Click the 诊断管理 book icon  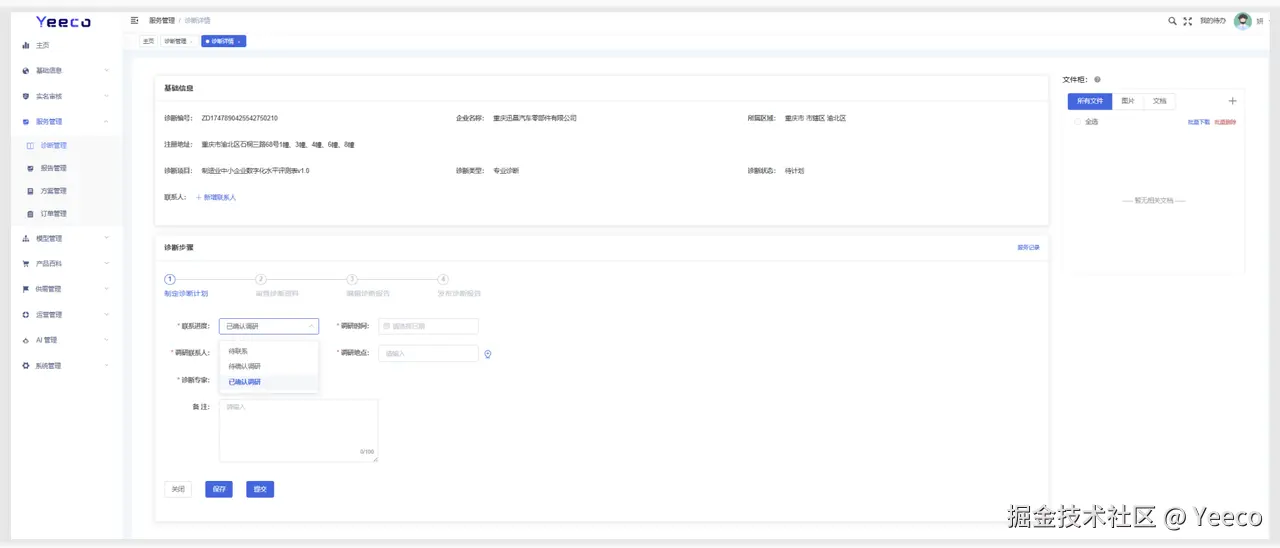[31, 146]
